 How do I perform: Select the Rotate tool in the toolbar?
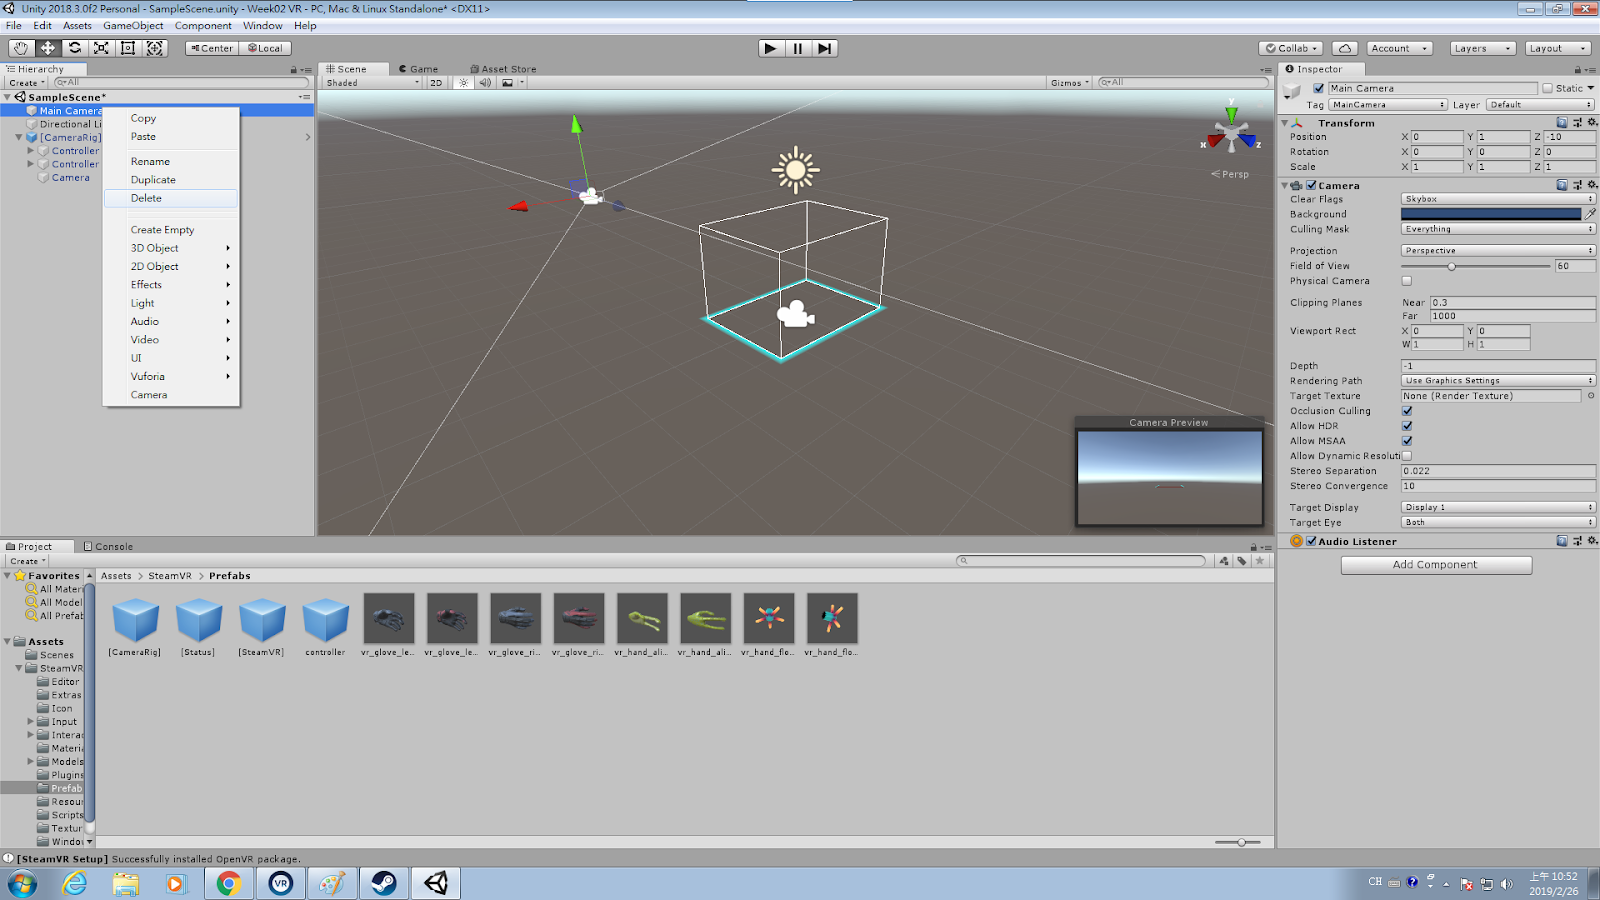coord(75,48)
